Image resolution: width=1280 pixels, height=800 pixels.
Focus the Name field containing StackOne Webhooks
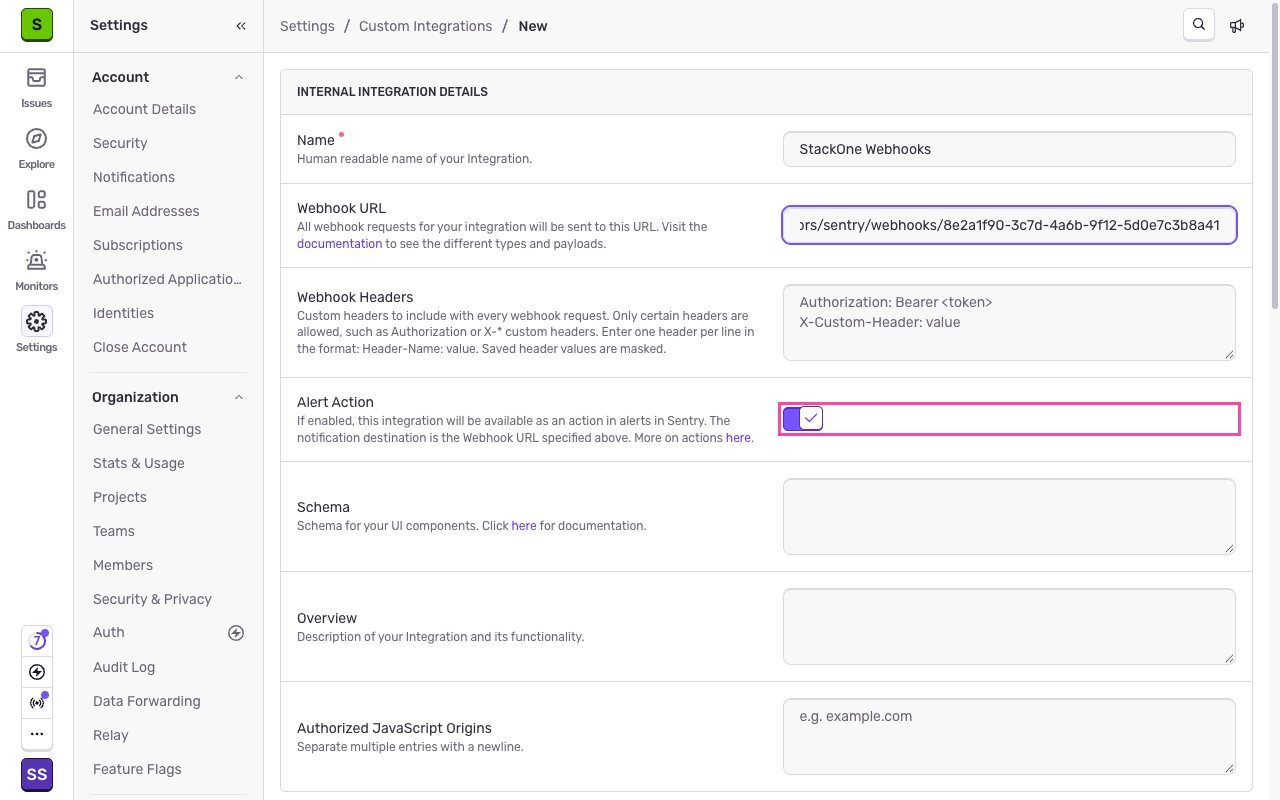[x=1009, y=149]
